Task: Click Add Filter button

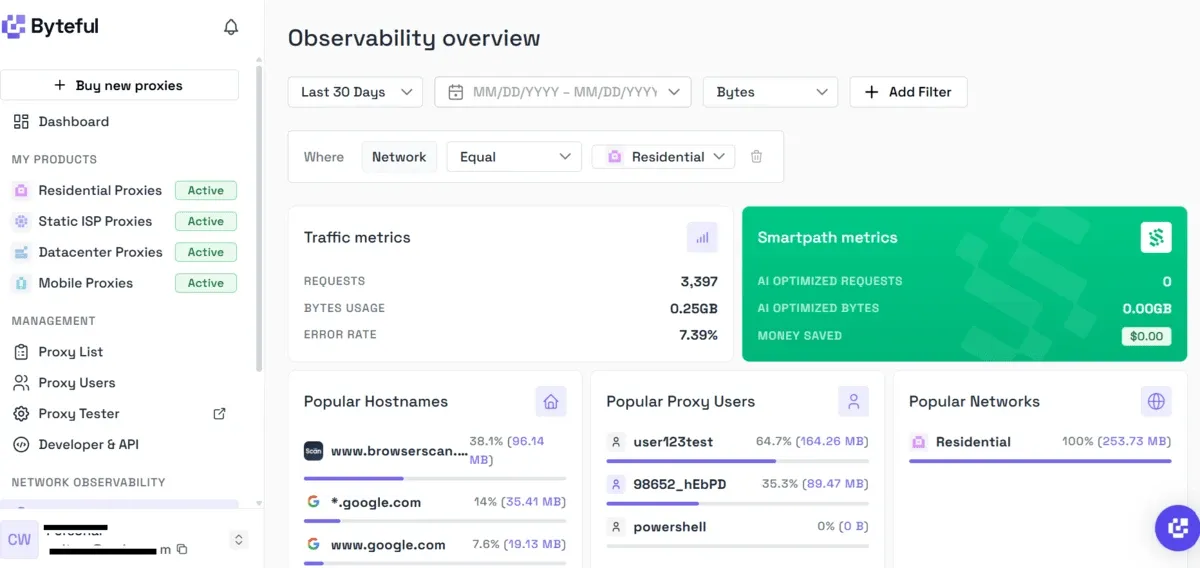Action: 908,92
